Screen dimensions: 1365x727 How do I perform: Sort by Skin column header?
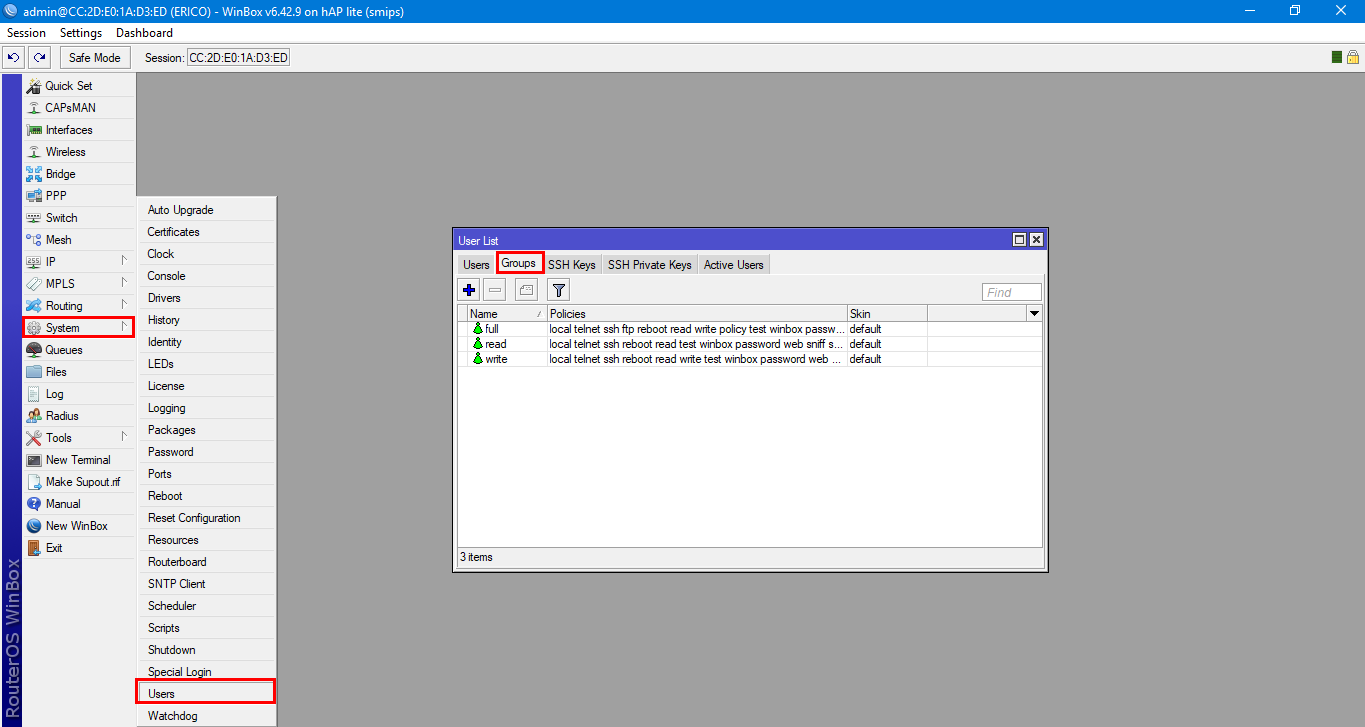(887, 314)
